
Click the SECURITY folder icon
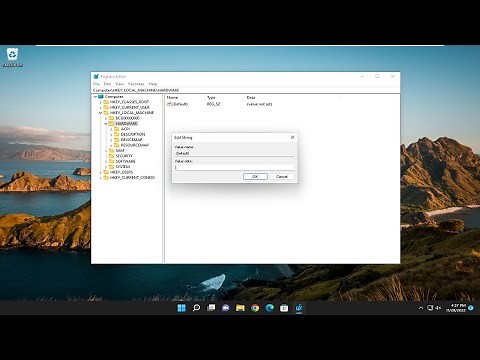pyautogui.click(x=111, y=156)
